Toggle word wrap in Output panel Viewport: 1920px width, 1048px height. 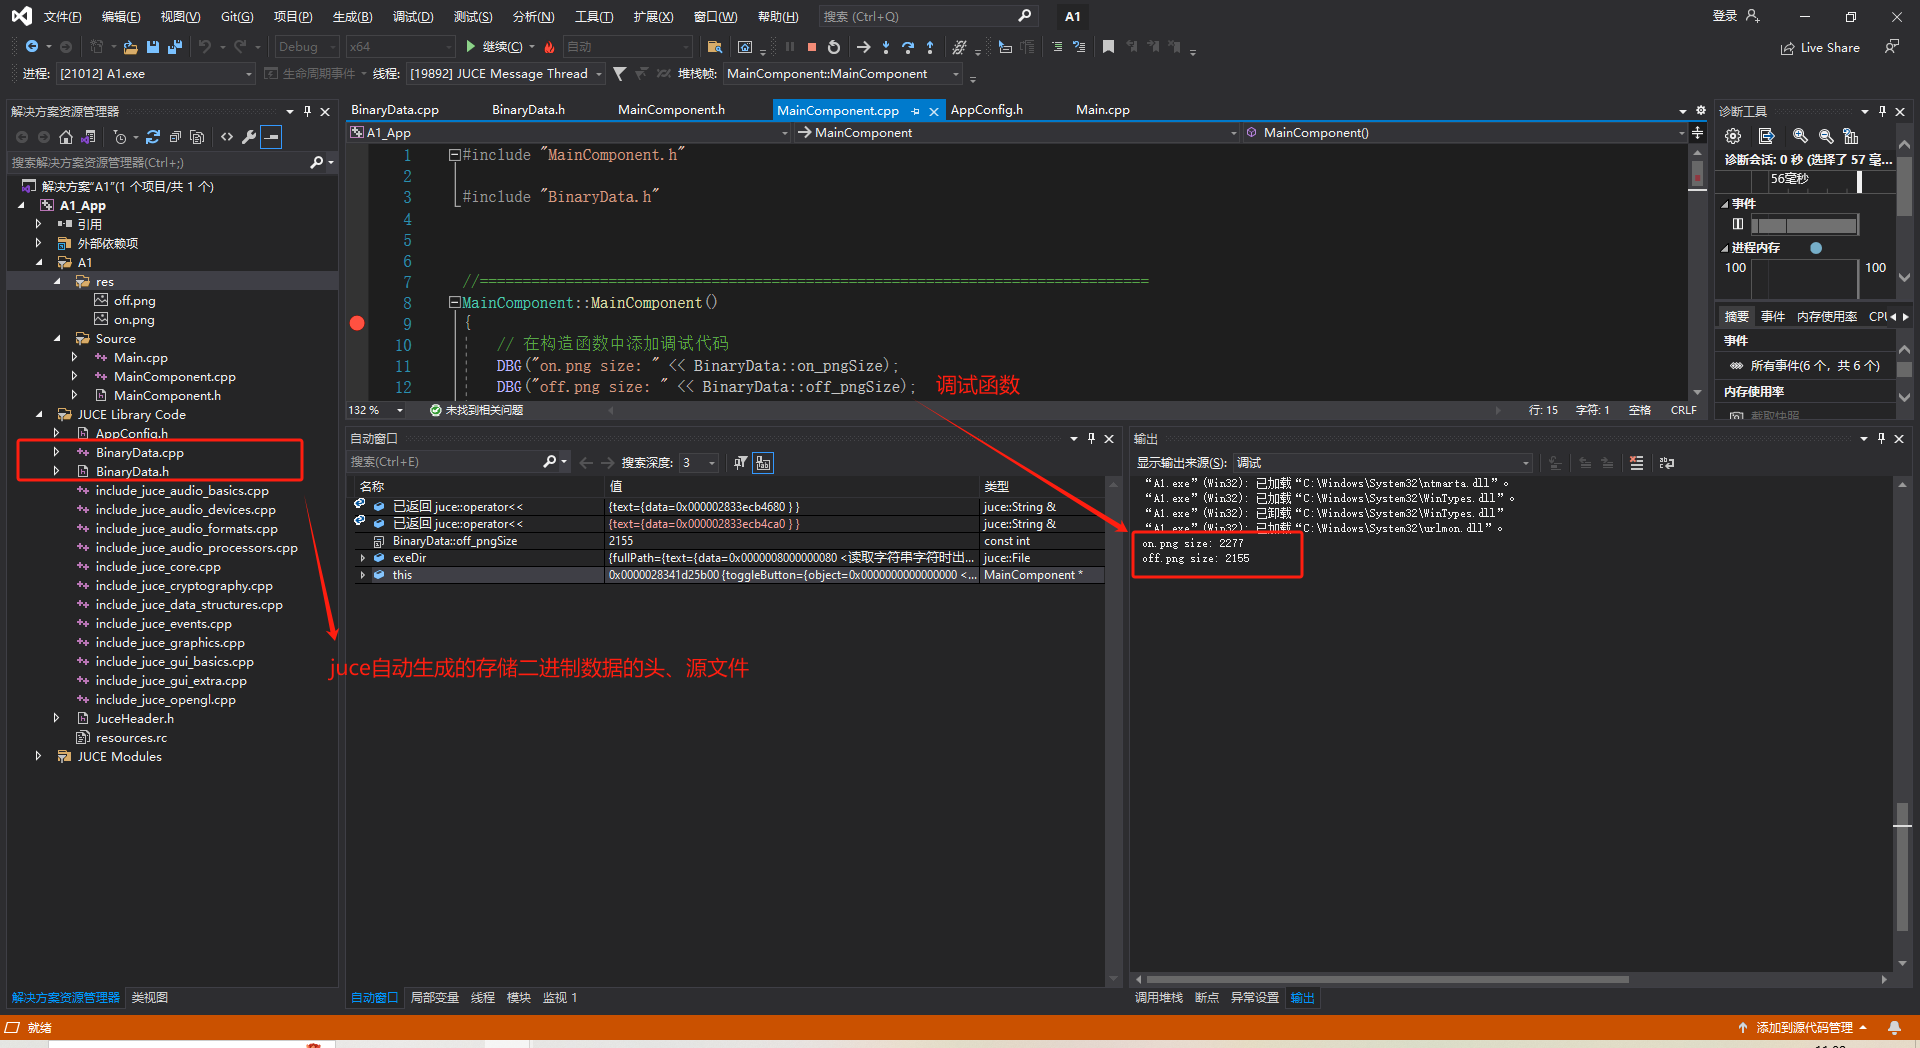[1666, 463]
